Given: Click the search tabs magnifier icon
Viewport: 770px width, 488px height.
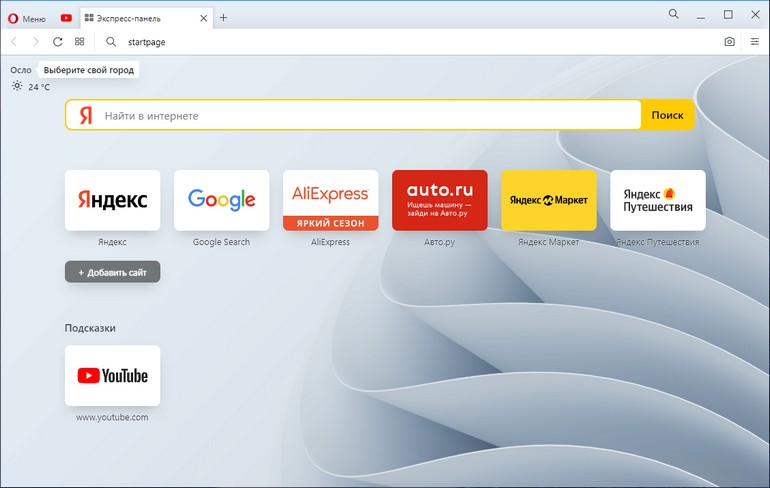Looking at the screenshot, I should 673,14.
